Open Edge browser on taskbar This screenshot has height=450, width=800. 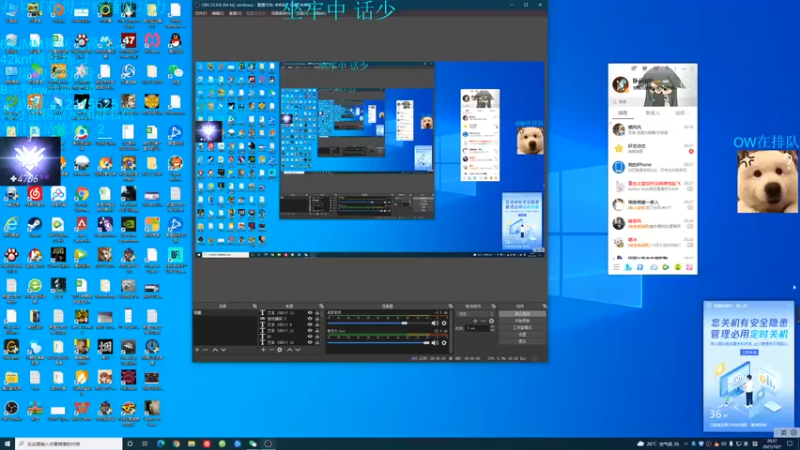(161, 444)
